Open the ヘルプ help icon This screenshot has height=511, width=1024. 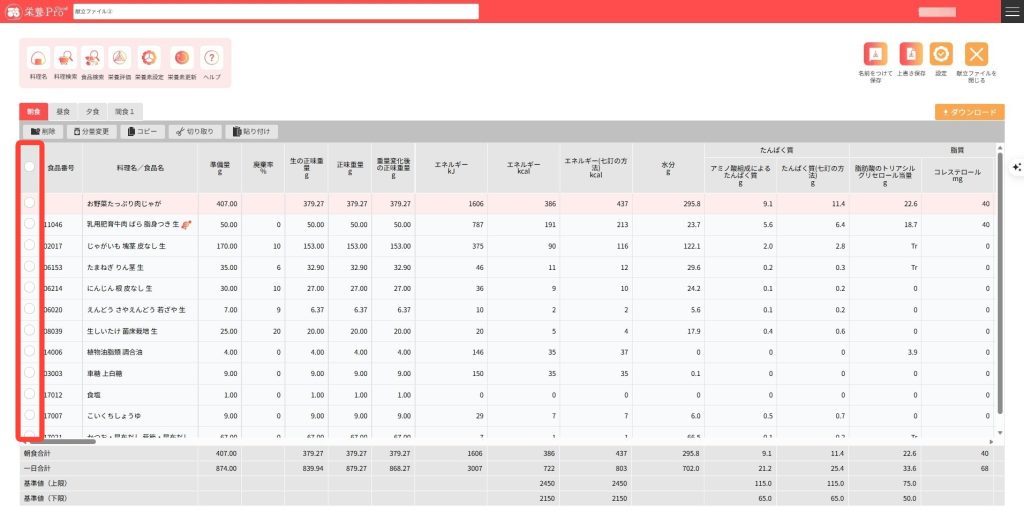(211, 58)
